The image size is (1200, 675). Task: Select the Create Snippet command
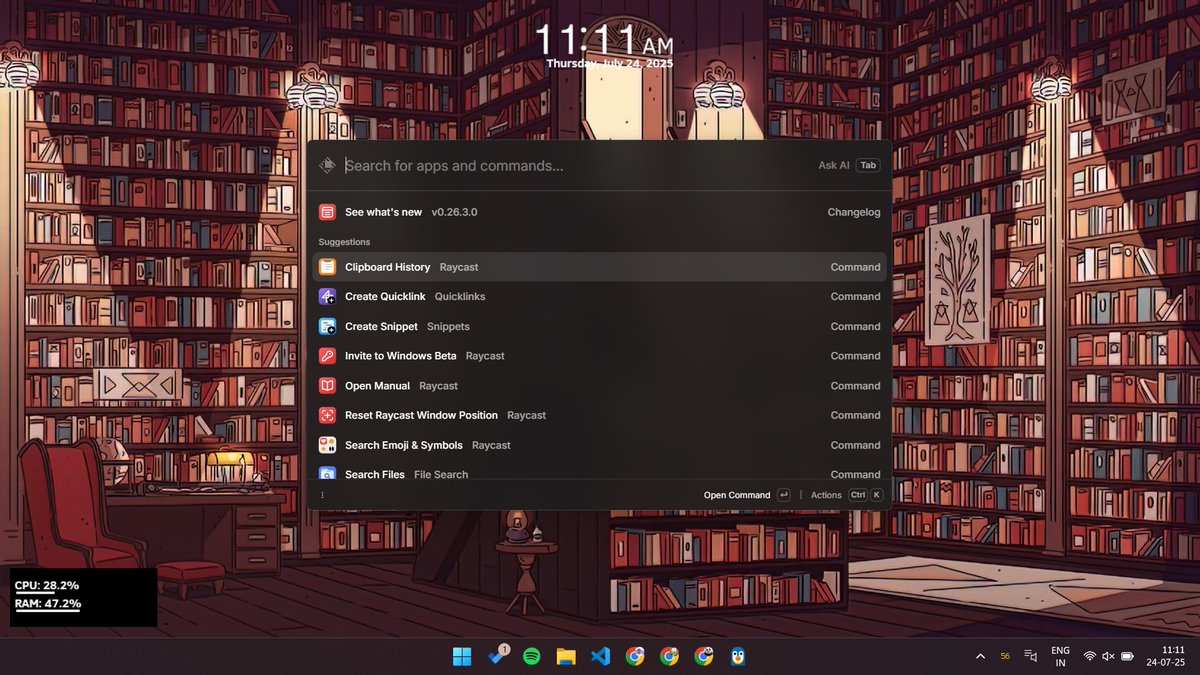(x=599, y=326)
